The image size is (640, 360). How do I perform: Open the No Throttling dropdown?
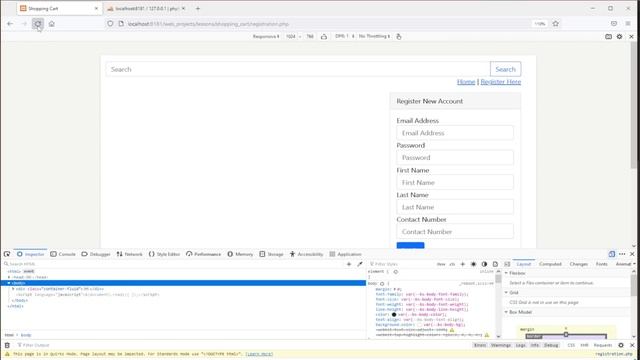(x=374, y=36)
